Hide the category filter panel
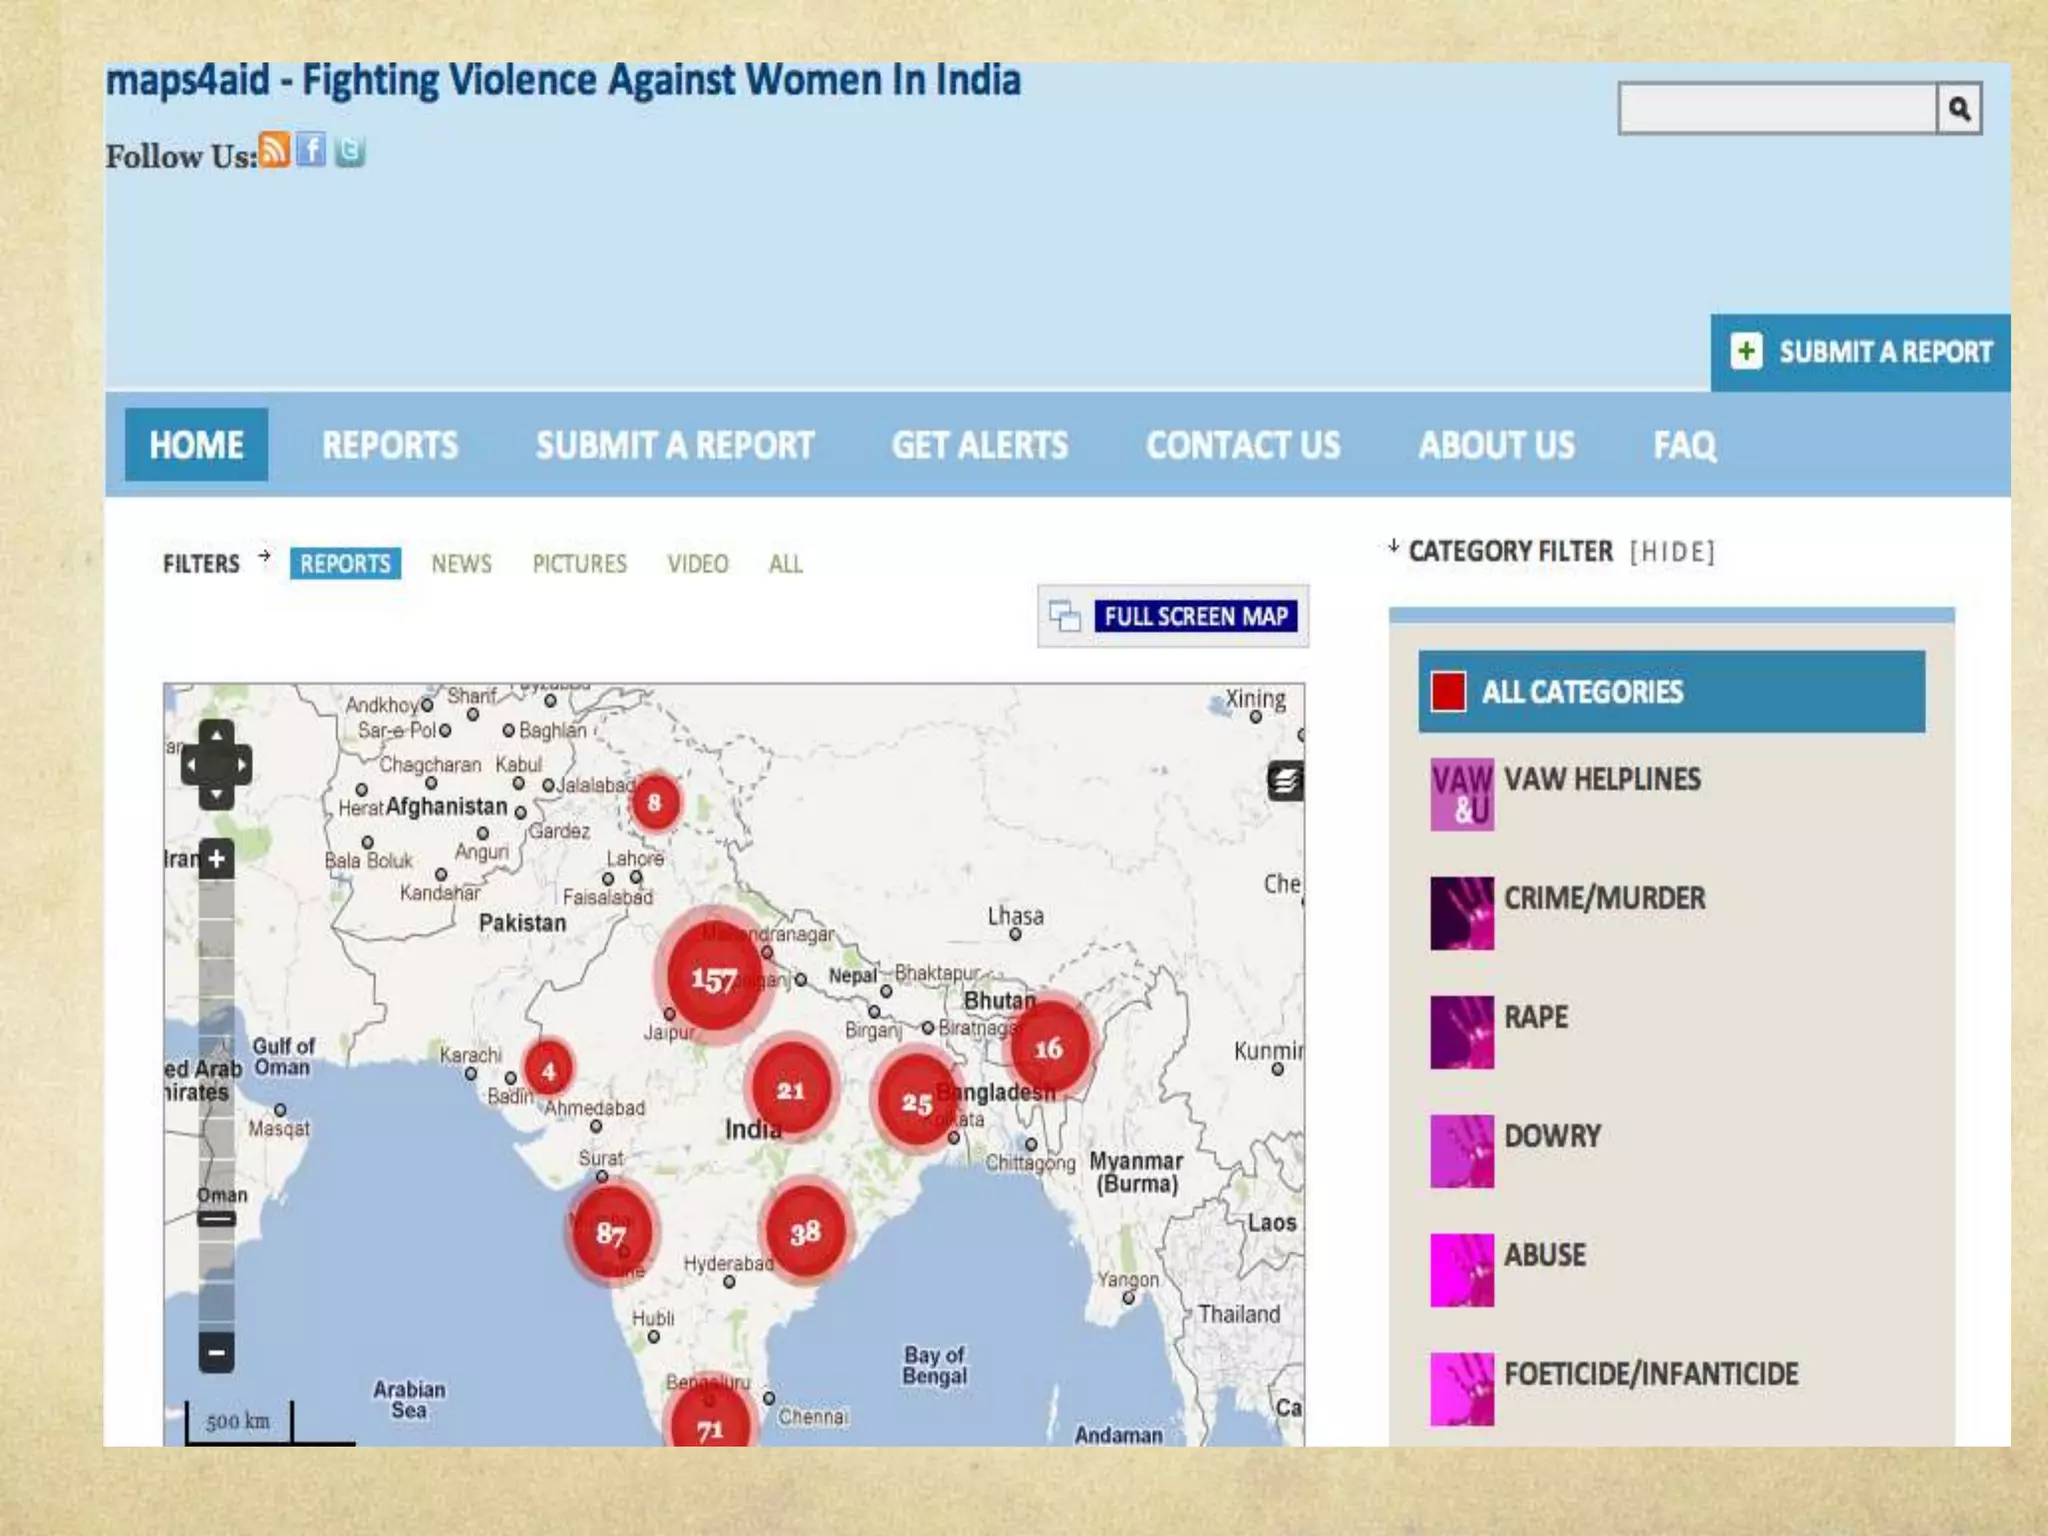 pyautogui.click(x=1672, y=552)
